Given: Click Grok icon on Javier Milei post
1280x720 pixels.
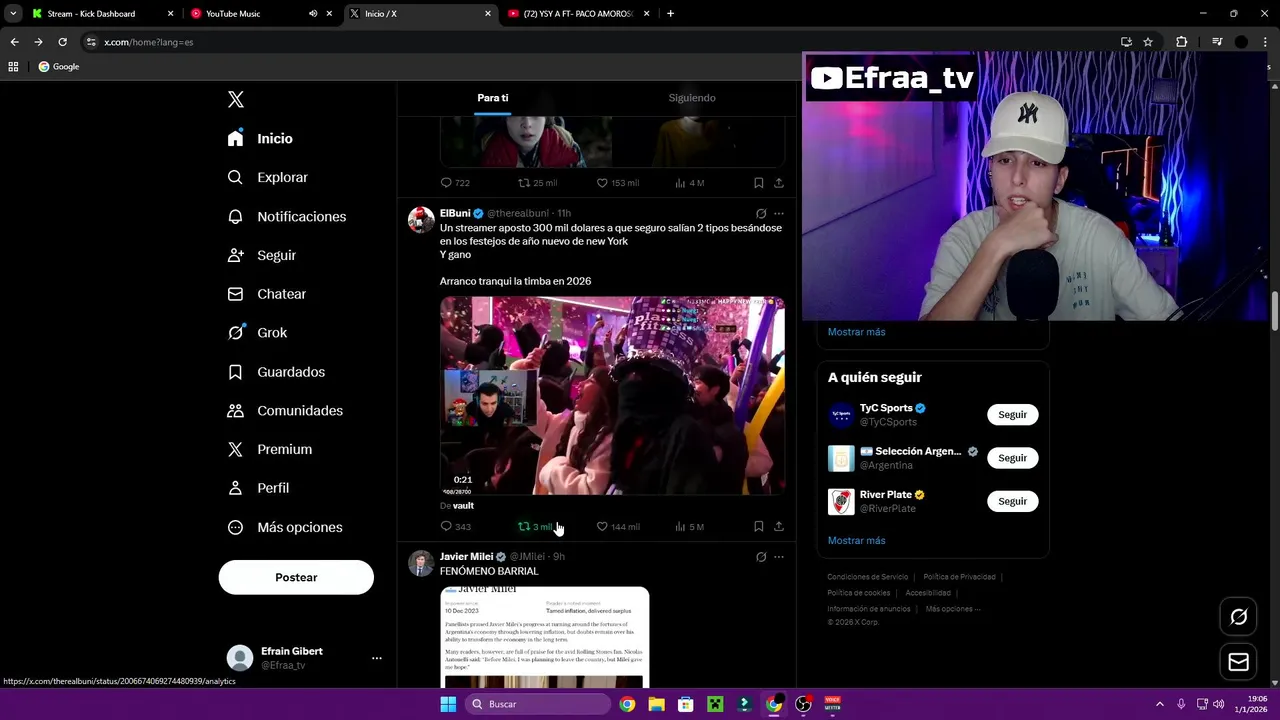Looking at the screenshot, I should point(761,557).
